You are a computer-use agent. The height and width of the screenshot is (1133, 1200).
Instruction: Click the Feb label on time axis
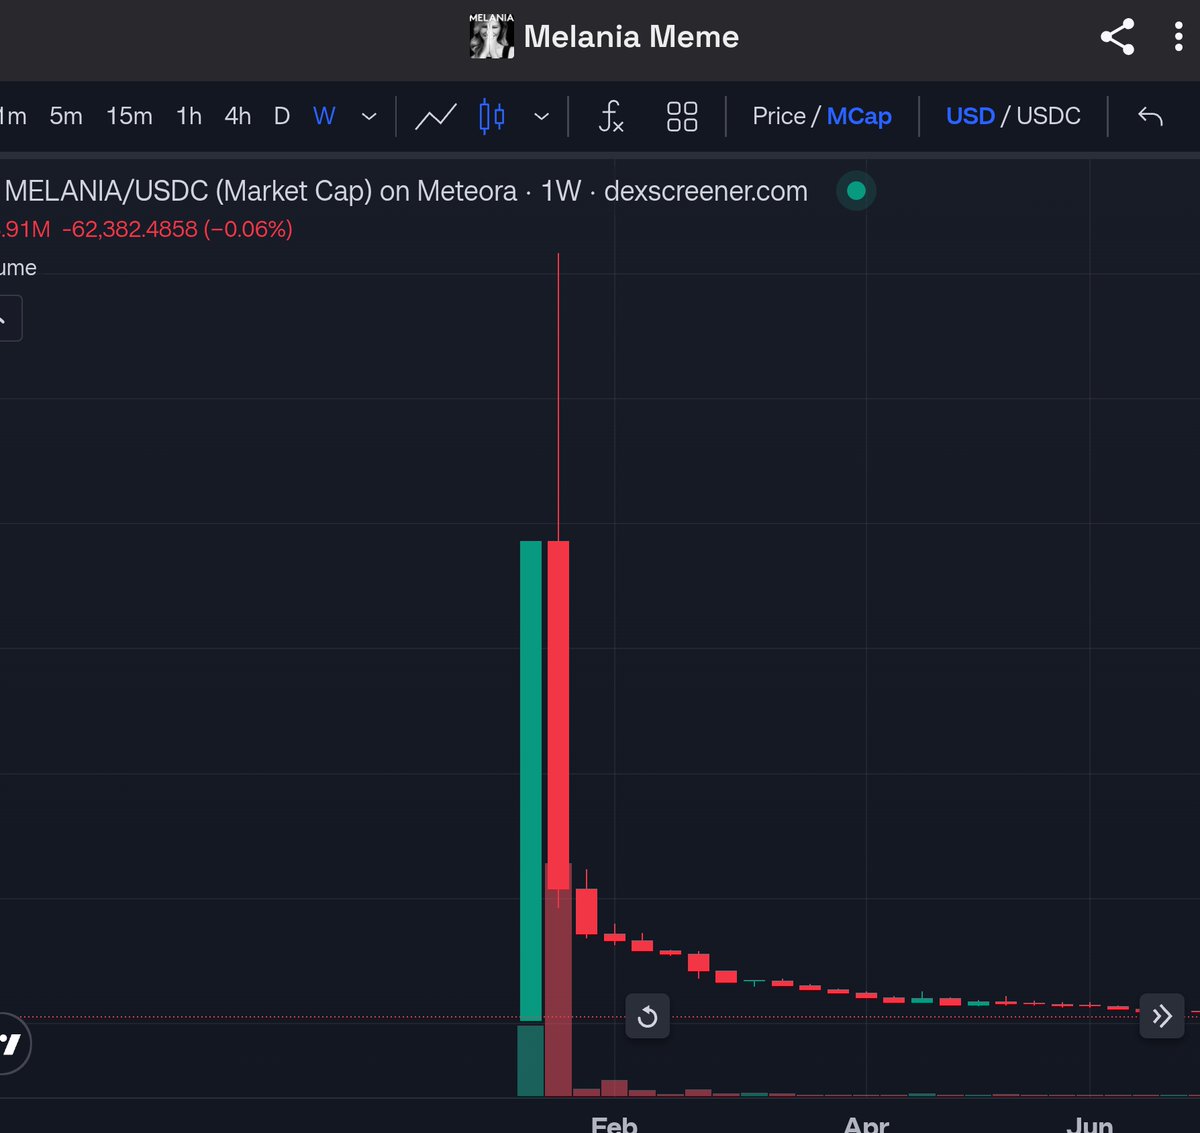614,1124
